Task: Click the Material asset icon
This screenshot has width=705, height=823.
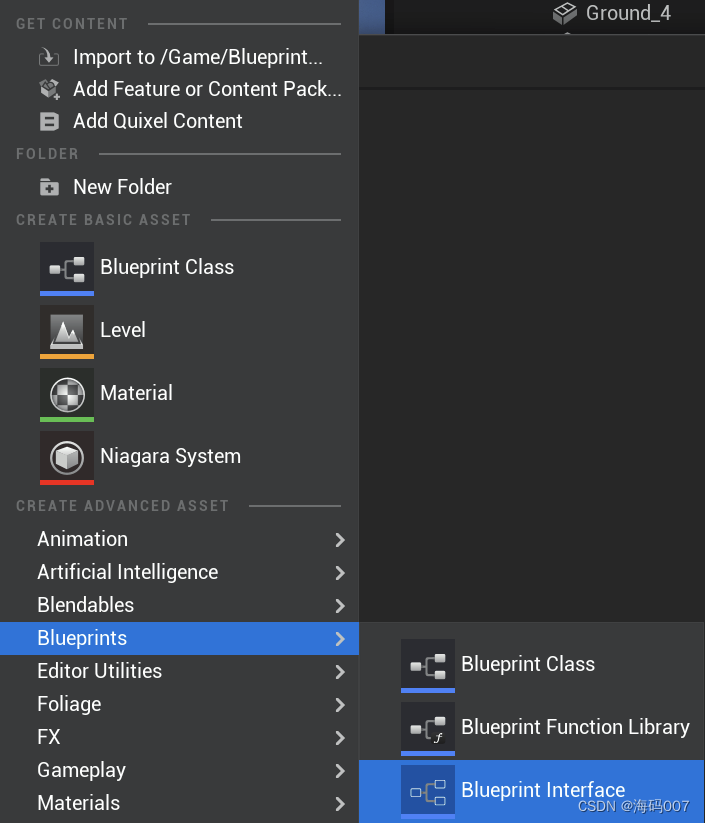Action: coord(67,395)
